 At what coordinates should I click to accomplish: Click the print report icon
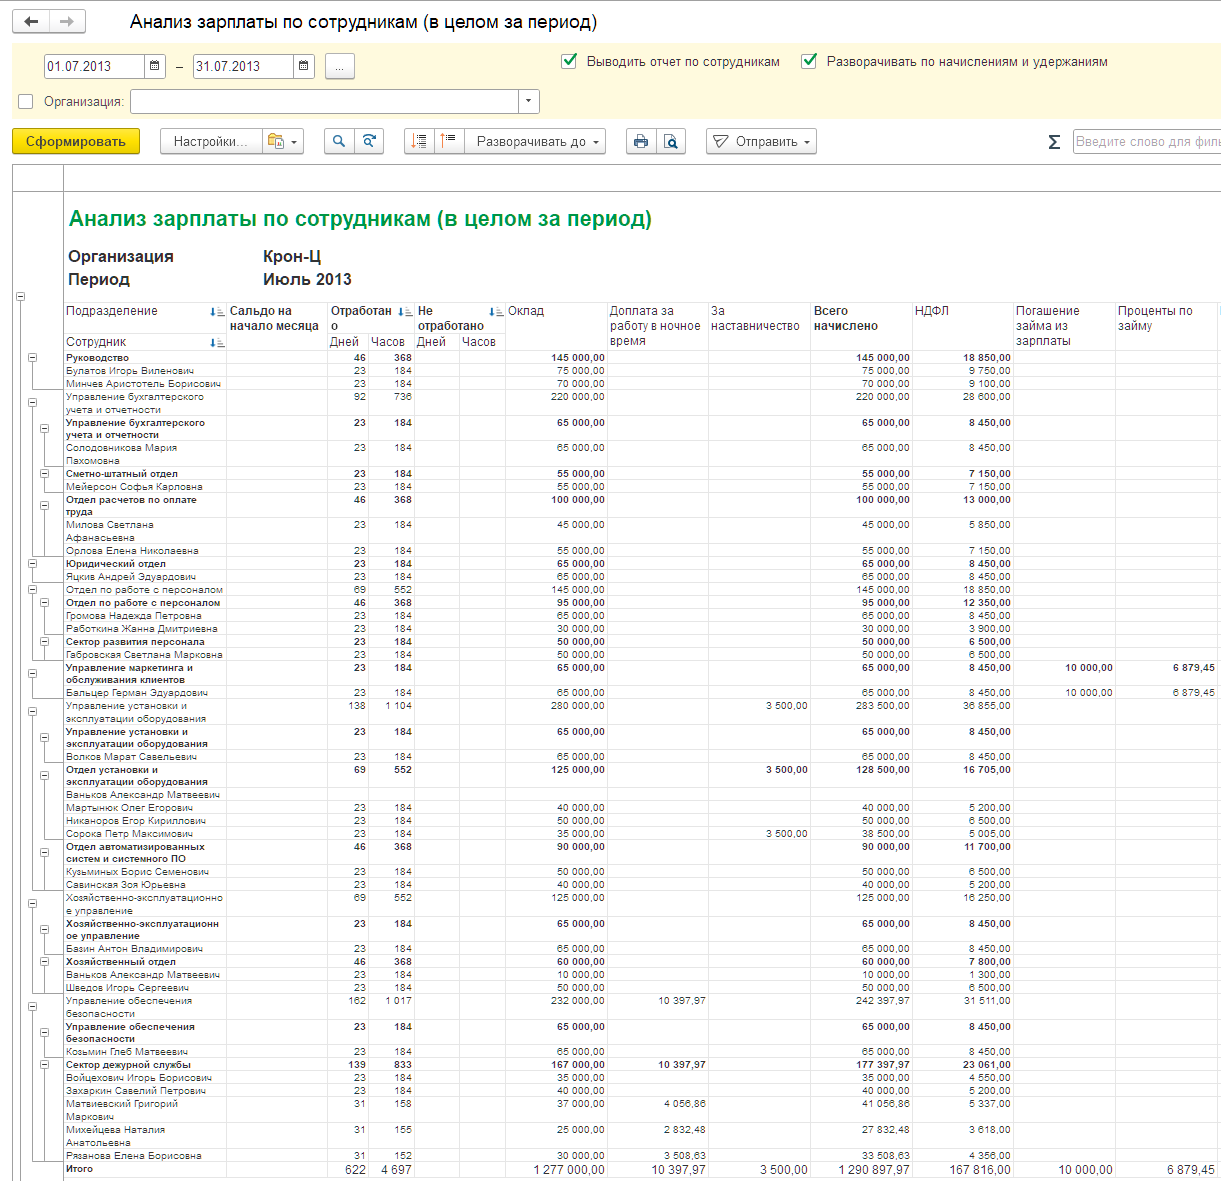pyautogui.click(x=641, y=141)
